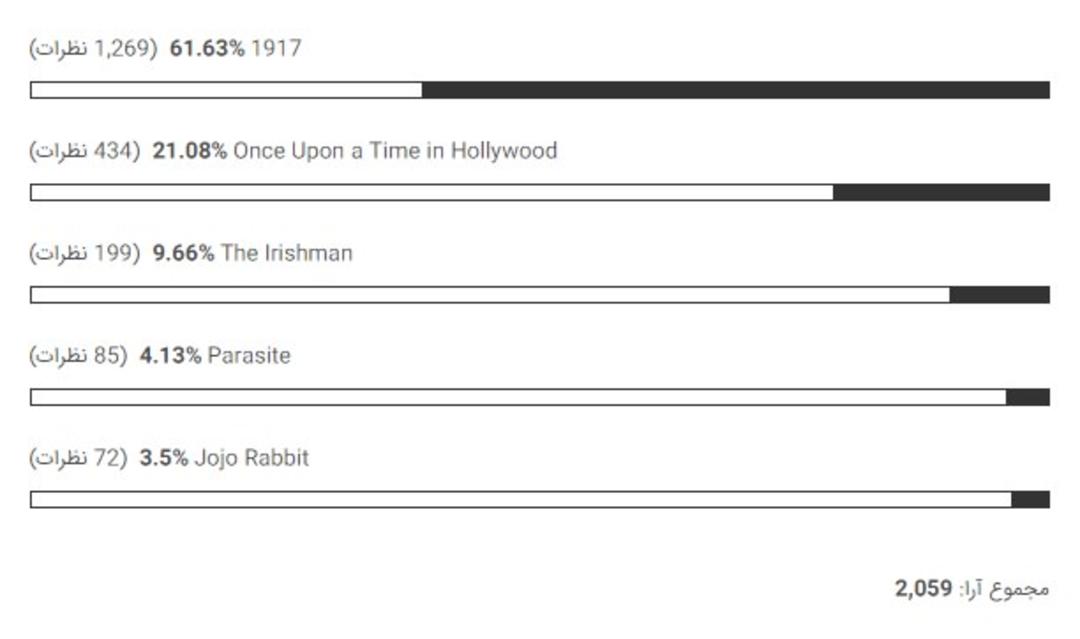Click the Jojo Rabbit result progress bar
Screen dimensions: 1080x639
540,499
